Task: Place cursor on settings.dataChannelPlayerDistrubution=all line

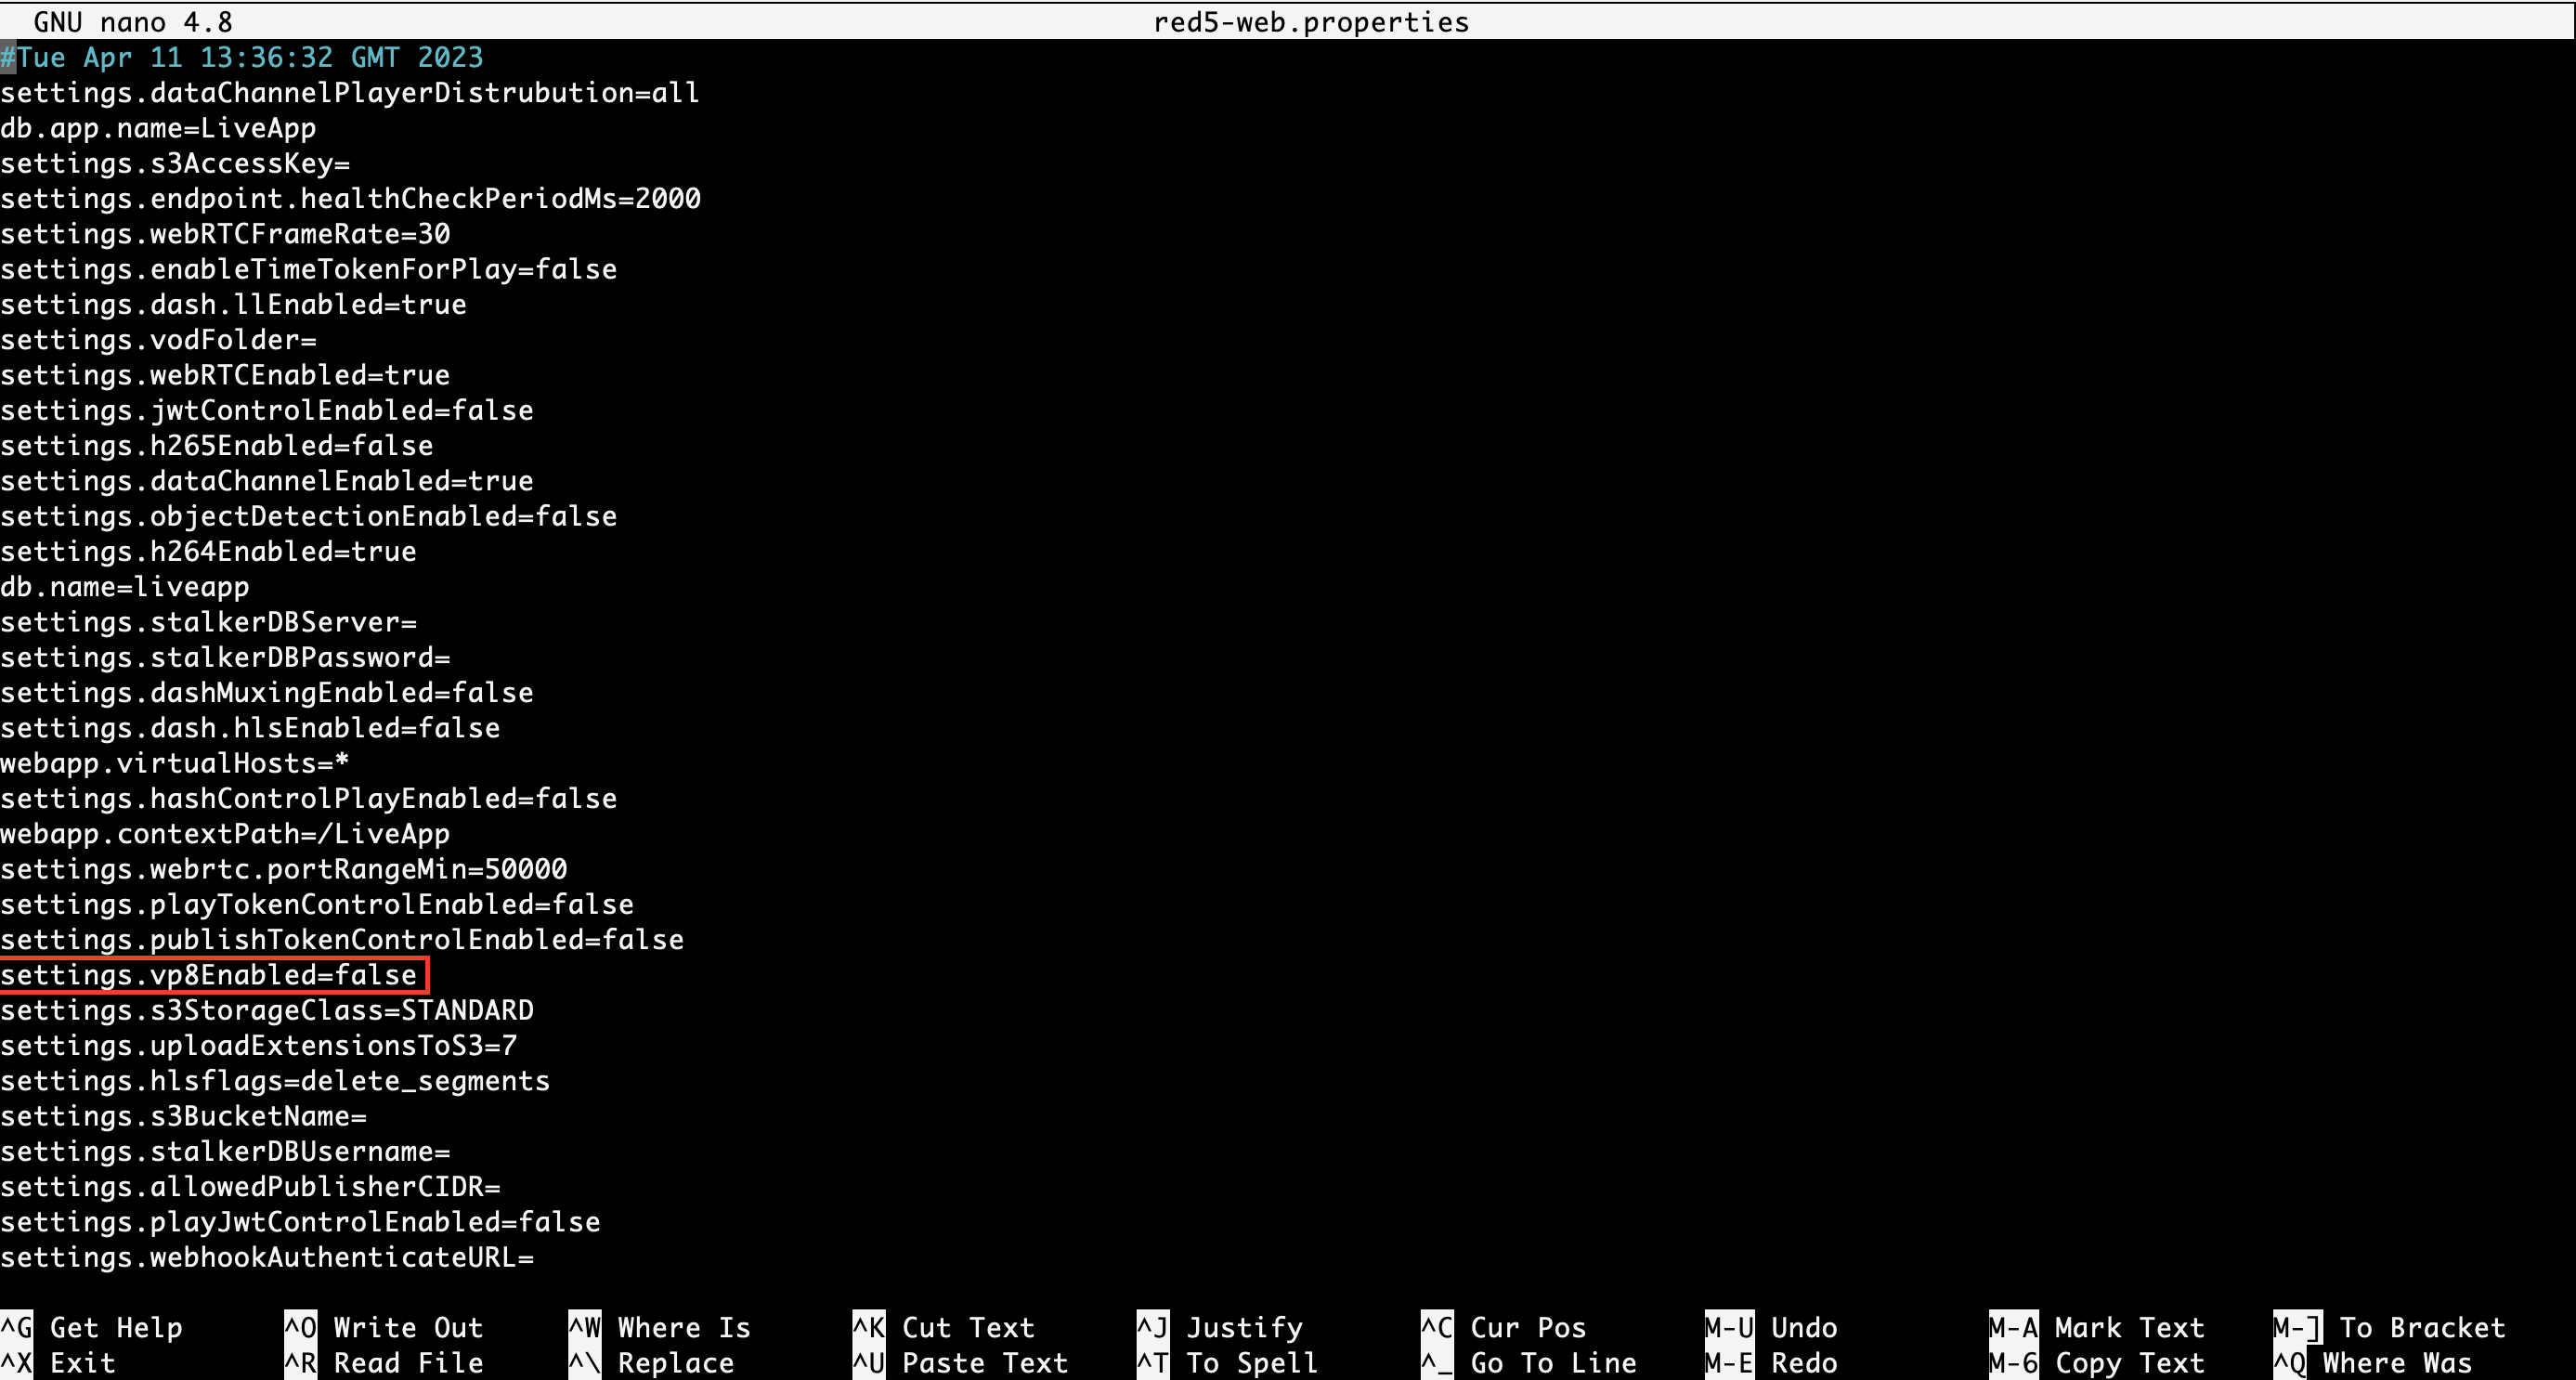Action: (x=350, y=93)
